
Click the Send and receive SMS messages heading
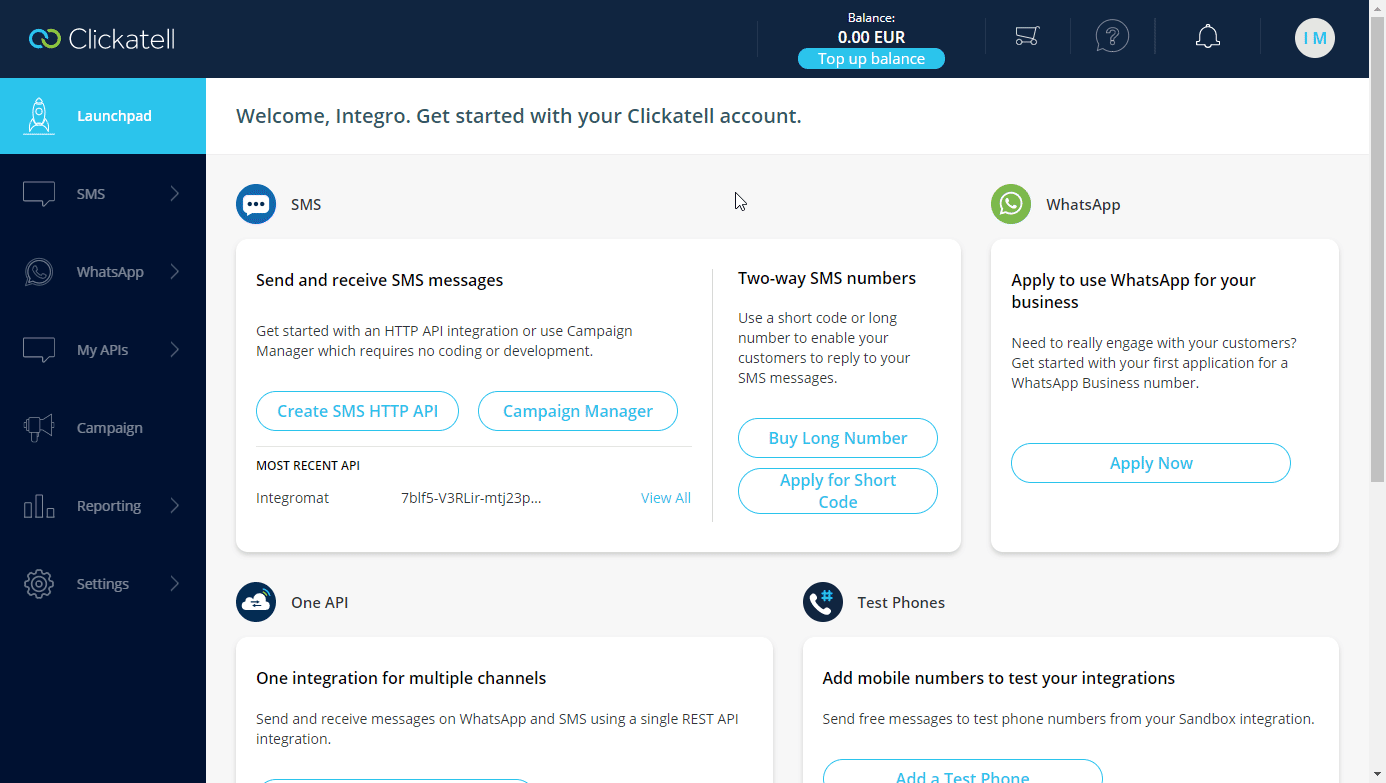tap(380, 280)
